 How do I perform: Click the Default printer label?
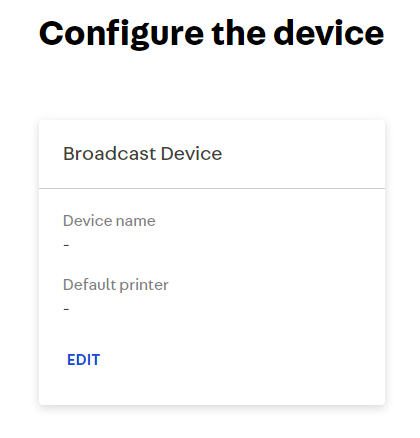coord(116,285)
